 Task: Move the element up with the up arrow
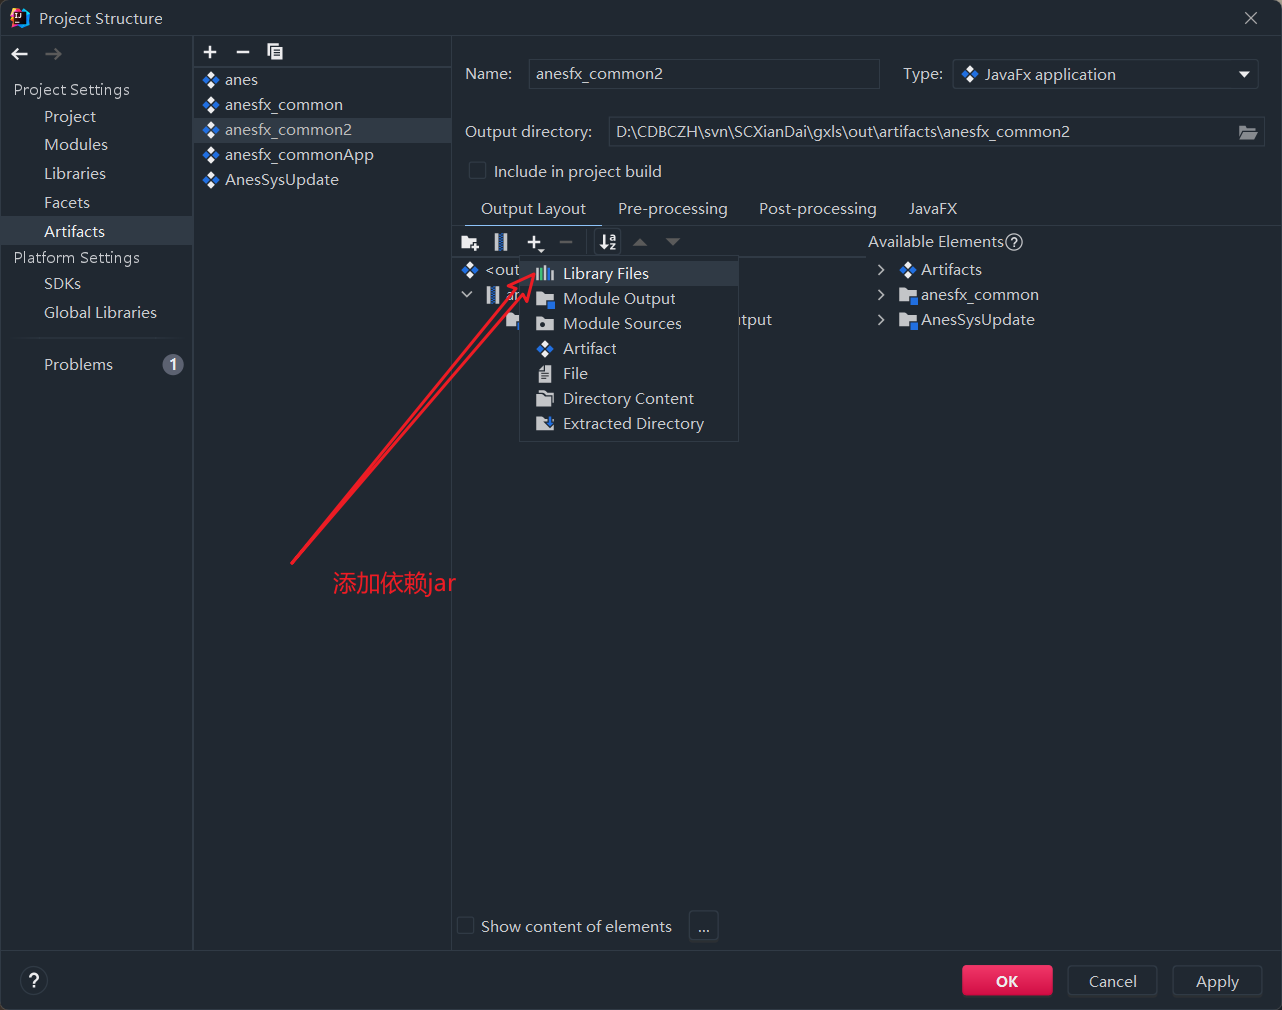click(x=640, y=242)
